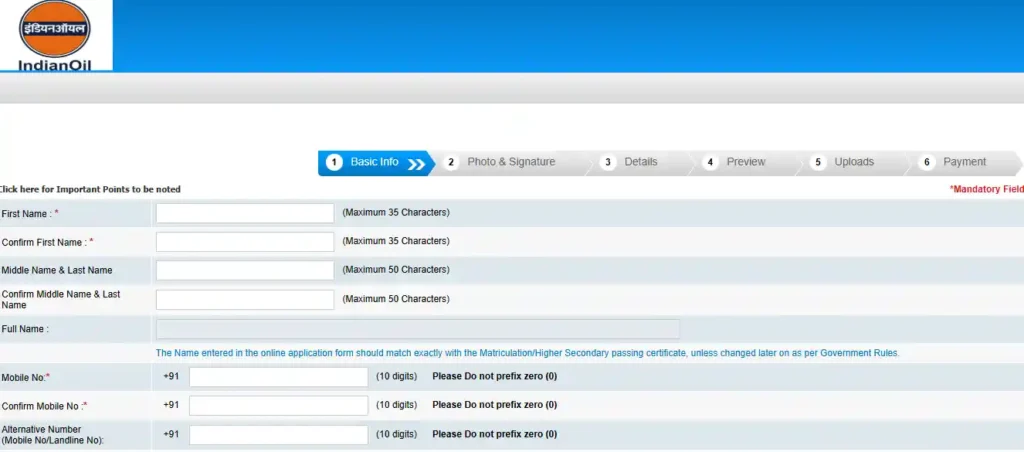Focus the Confirm Mobile No field
The image size is (1024, 452).
click(279, 405)
